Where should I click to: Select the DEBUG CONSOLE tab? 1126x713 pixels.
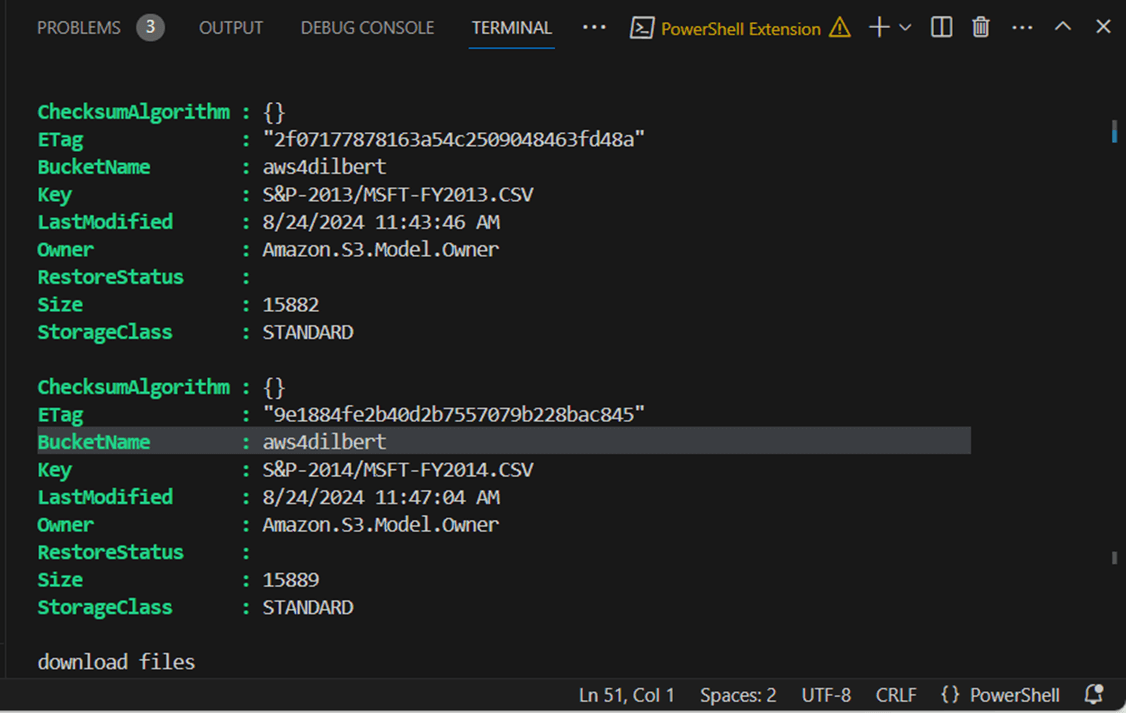click(x=367, y=28)
